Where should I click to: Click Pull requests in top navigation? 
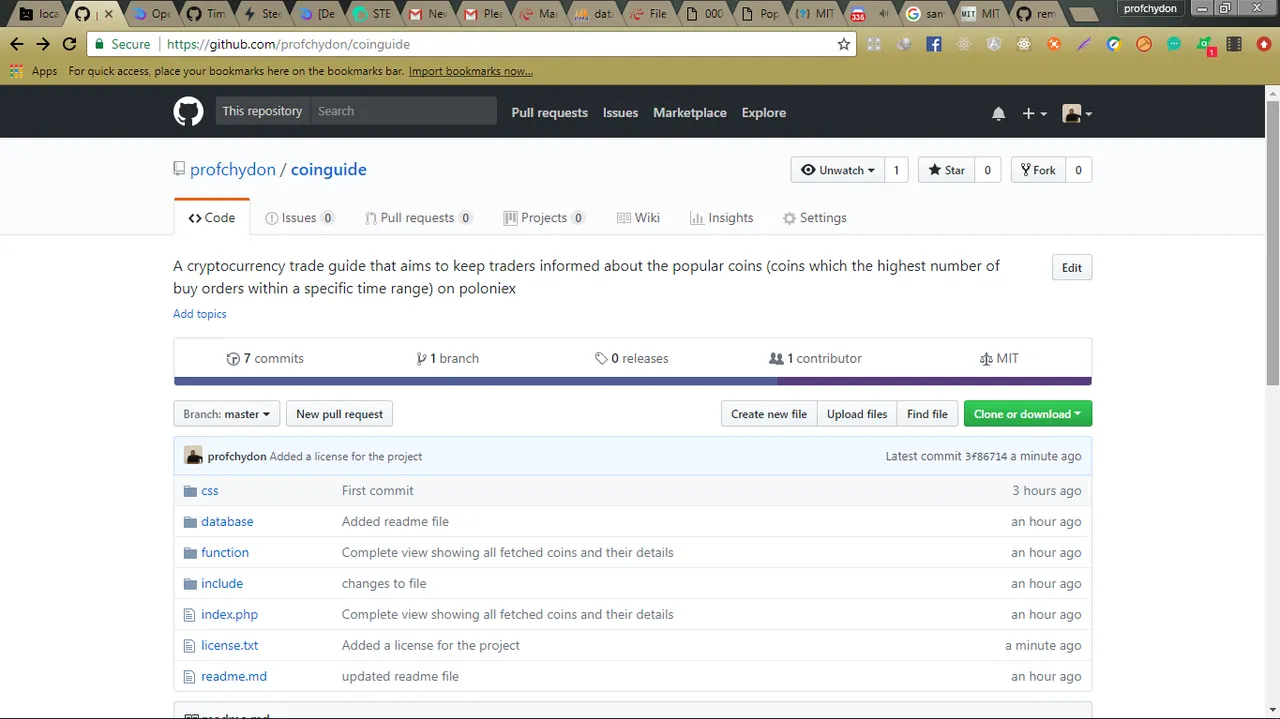tap(549, 113)
